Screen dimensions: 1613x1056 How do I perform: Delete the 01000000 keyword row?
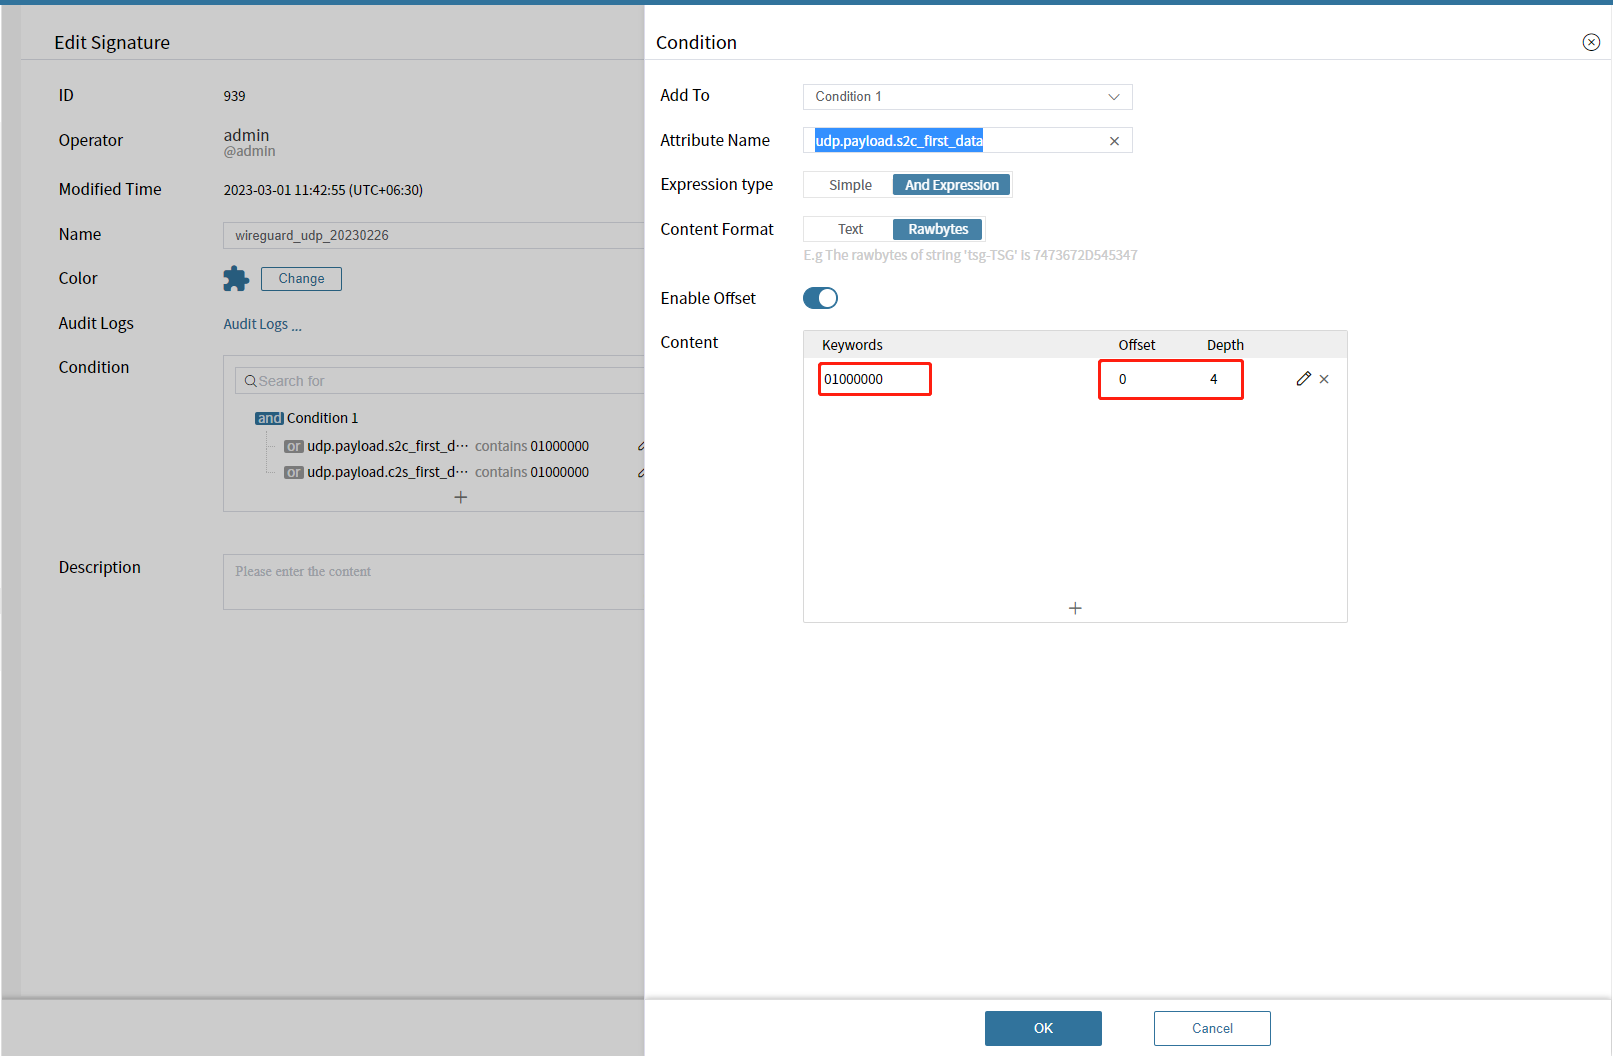tap(1324, 379)
